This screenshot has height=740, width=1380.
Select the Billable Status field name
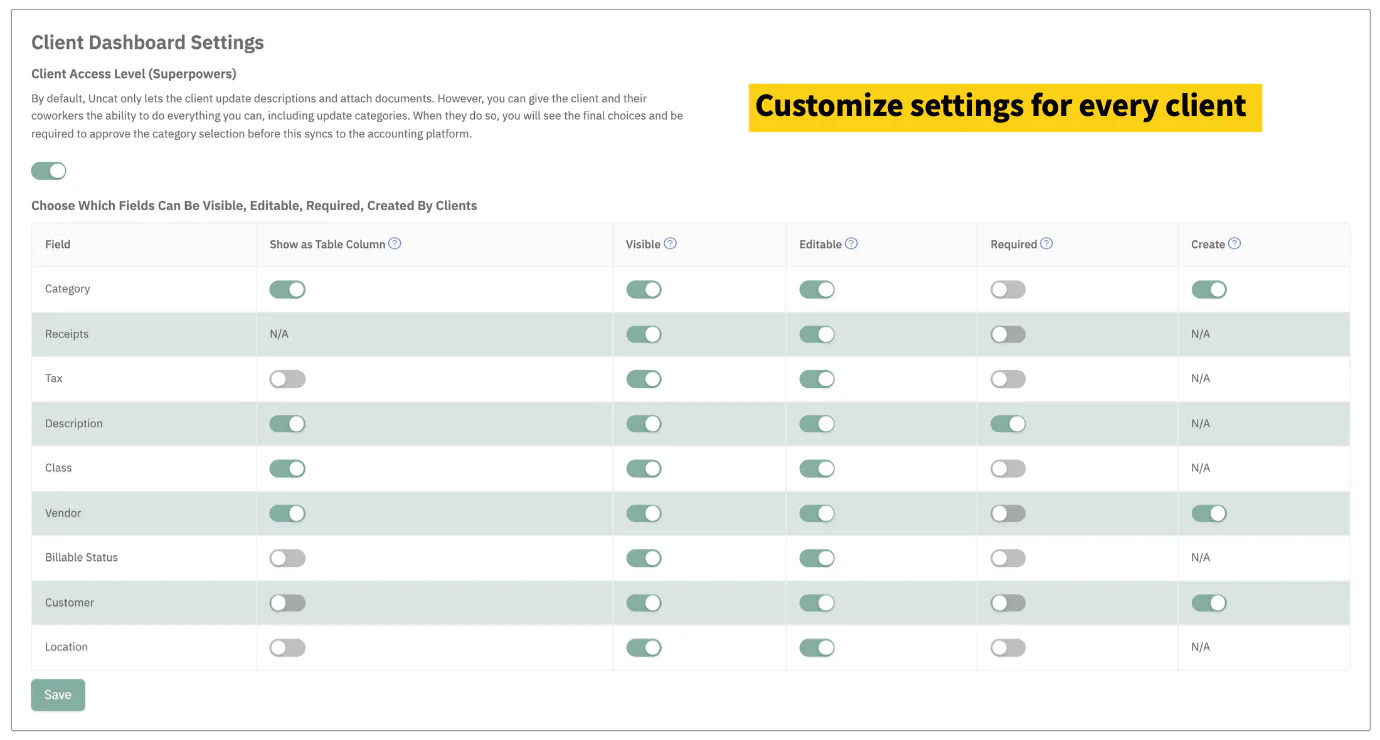coord(81,557)
